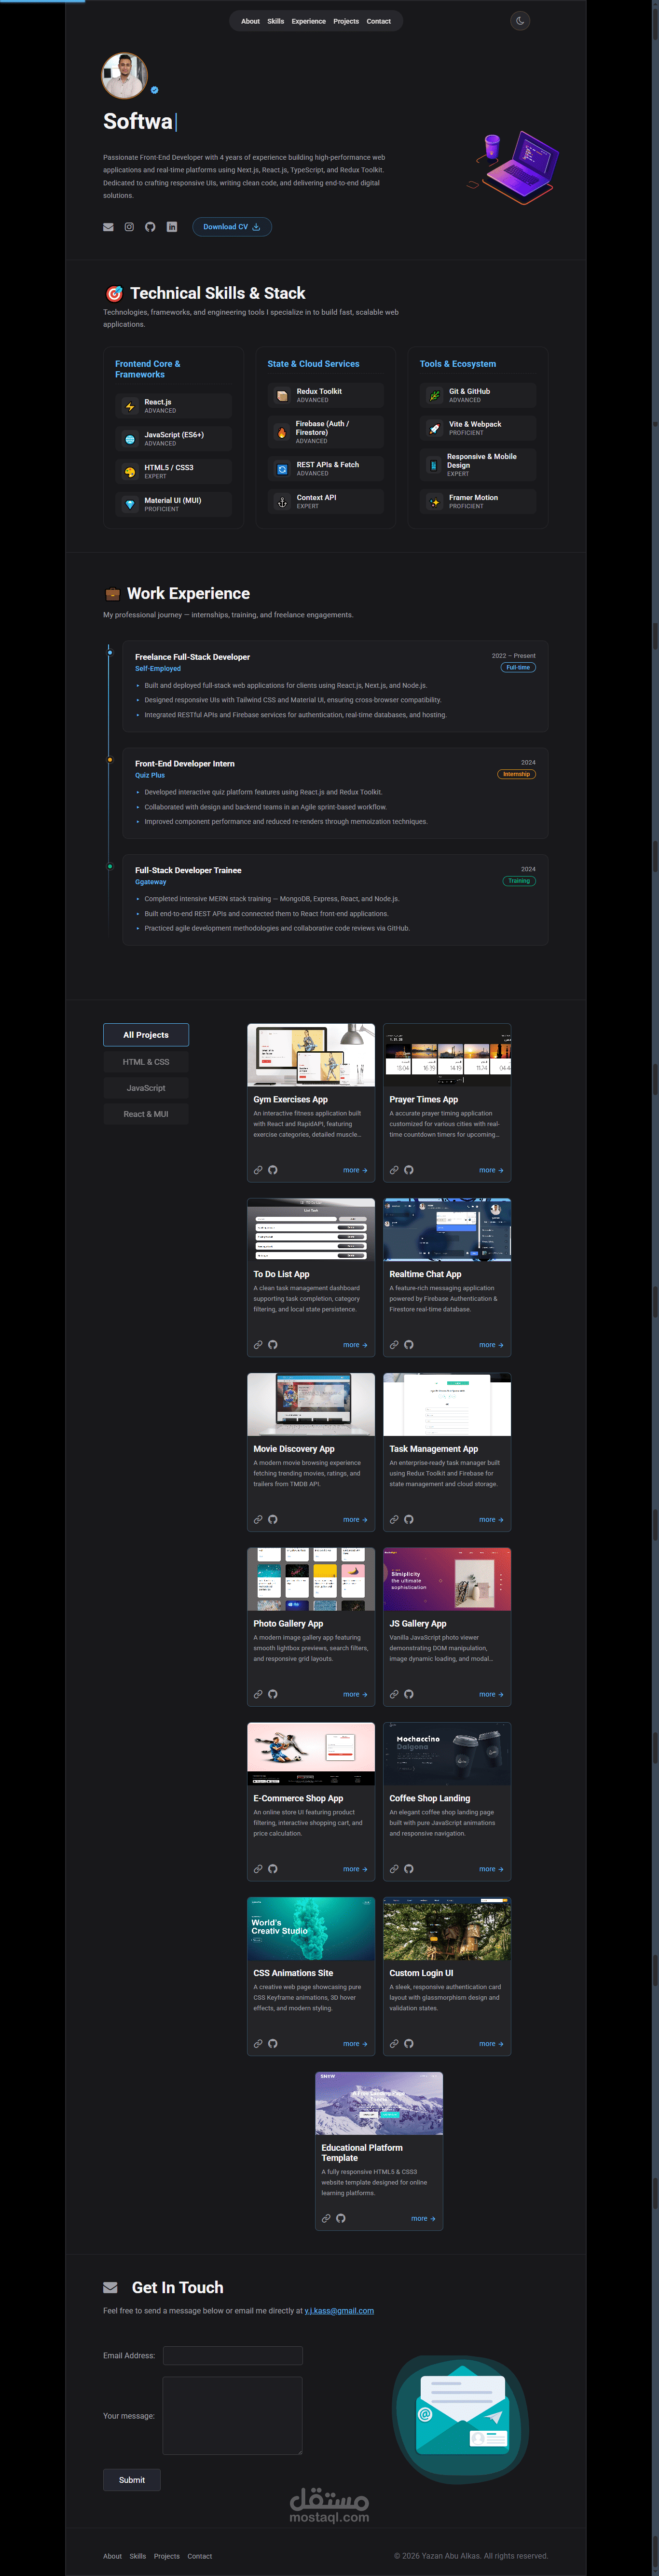Click the "Quiz Plus" company name

(150, 775)
